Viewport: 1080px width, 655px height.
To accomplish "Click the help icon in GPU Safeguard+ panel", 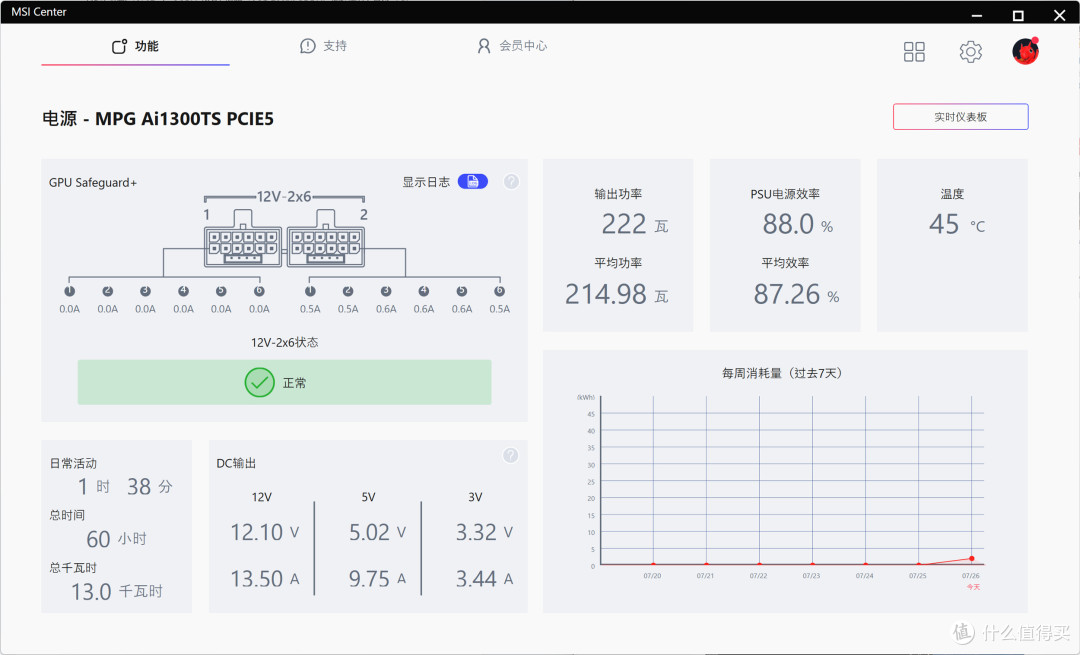I will tap(511, 181).
